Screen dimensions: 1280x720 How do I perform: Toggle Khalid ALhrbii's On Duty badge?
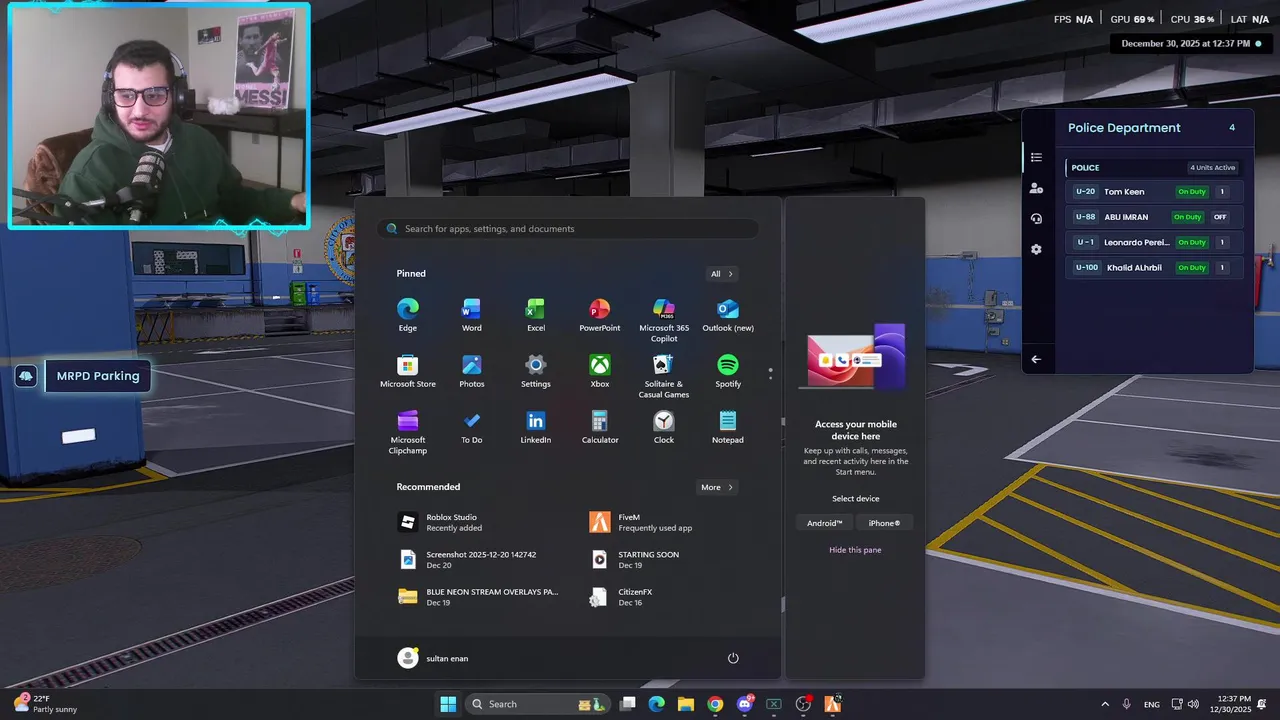[x=1191, y=268]
